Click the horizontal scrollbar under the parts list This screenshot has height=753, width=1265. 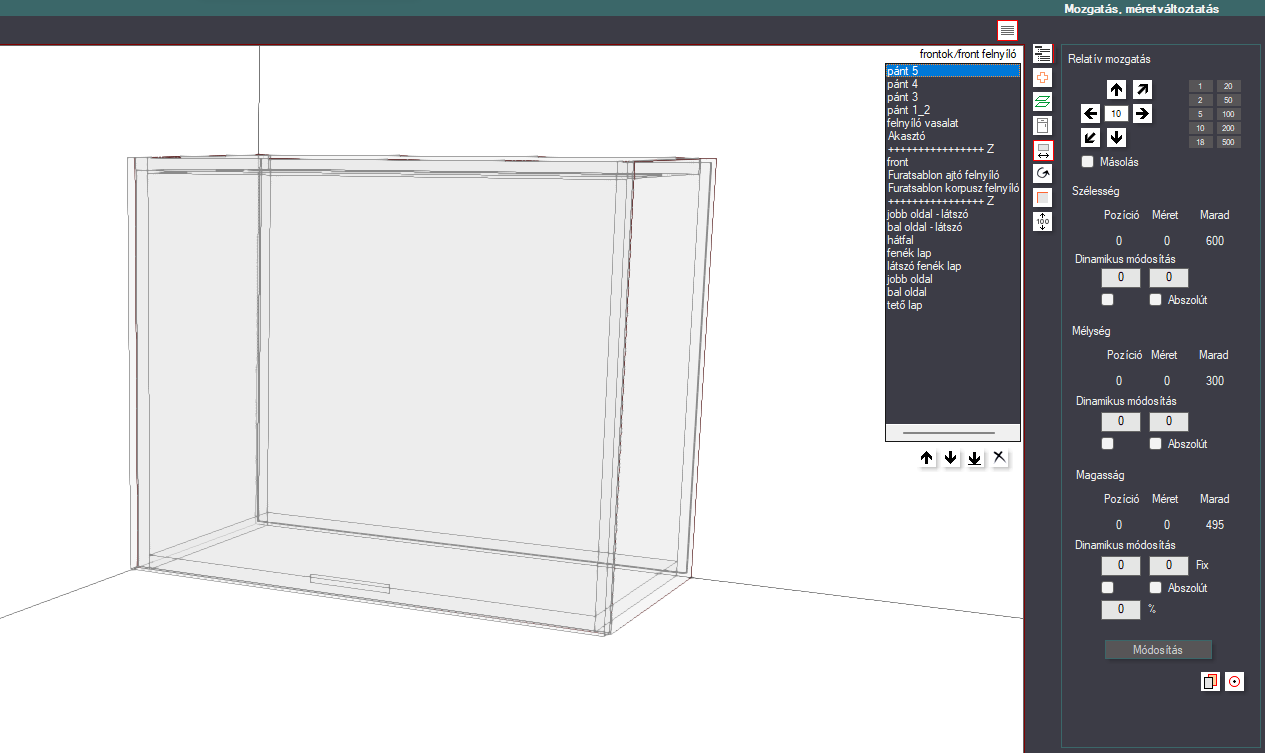(x=953, y=433)
